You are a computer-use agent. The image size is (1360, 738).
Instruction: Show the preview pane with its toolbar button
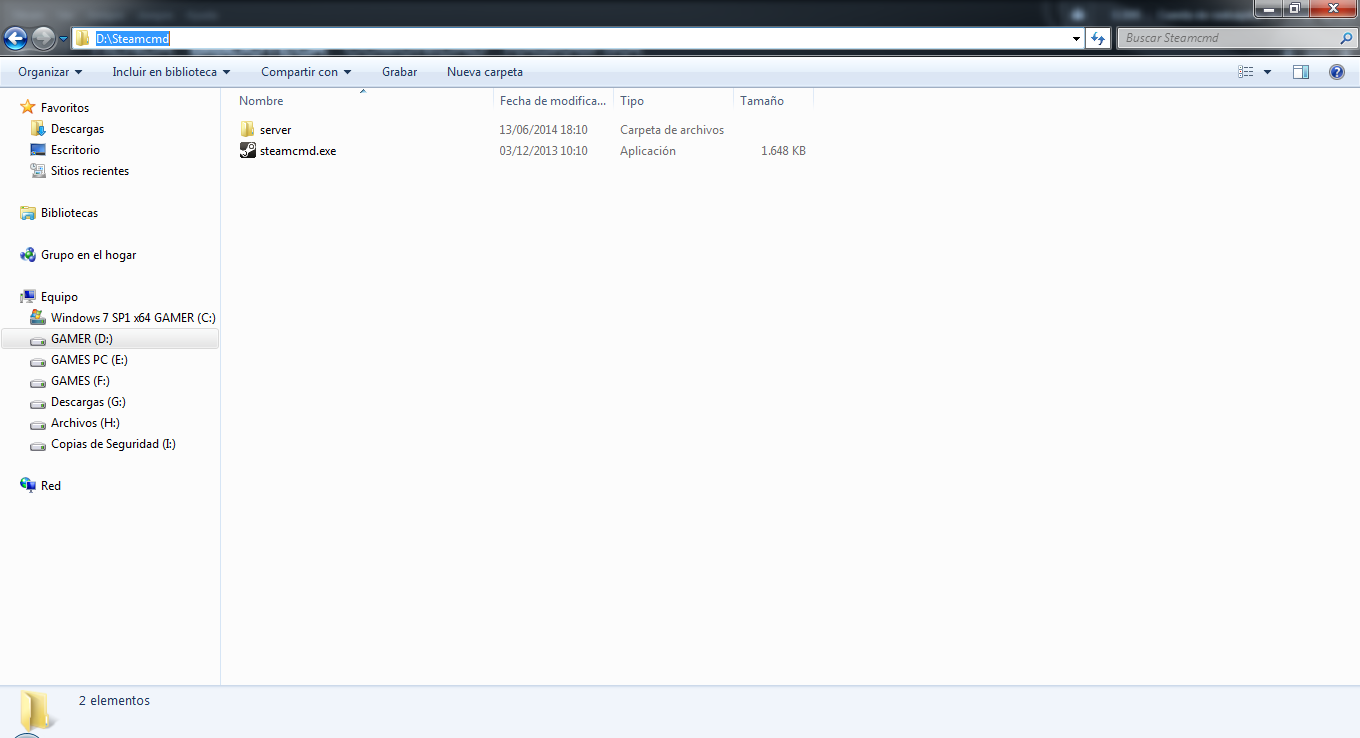tap(1301, 72)
